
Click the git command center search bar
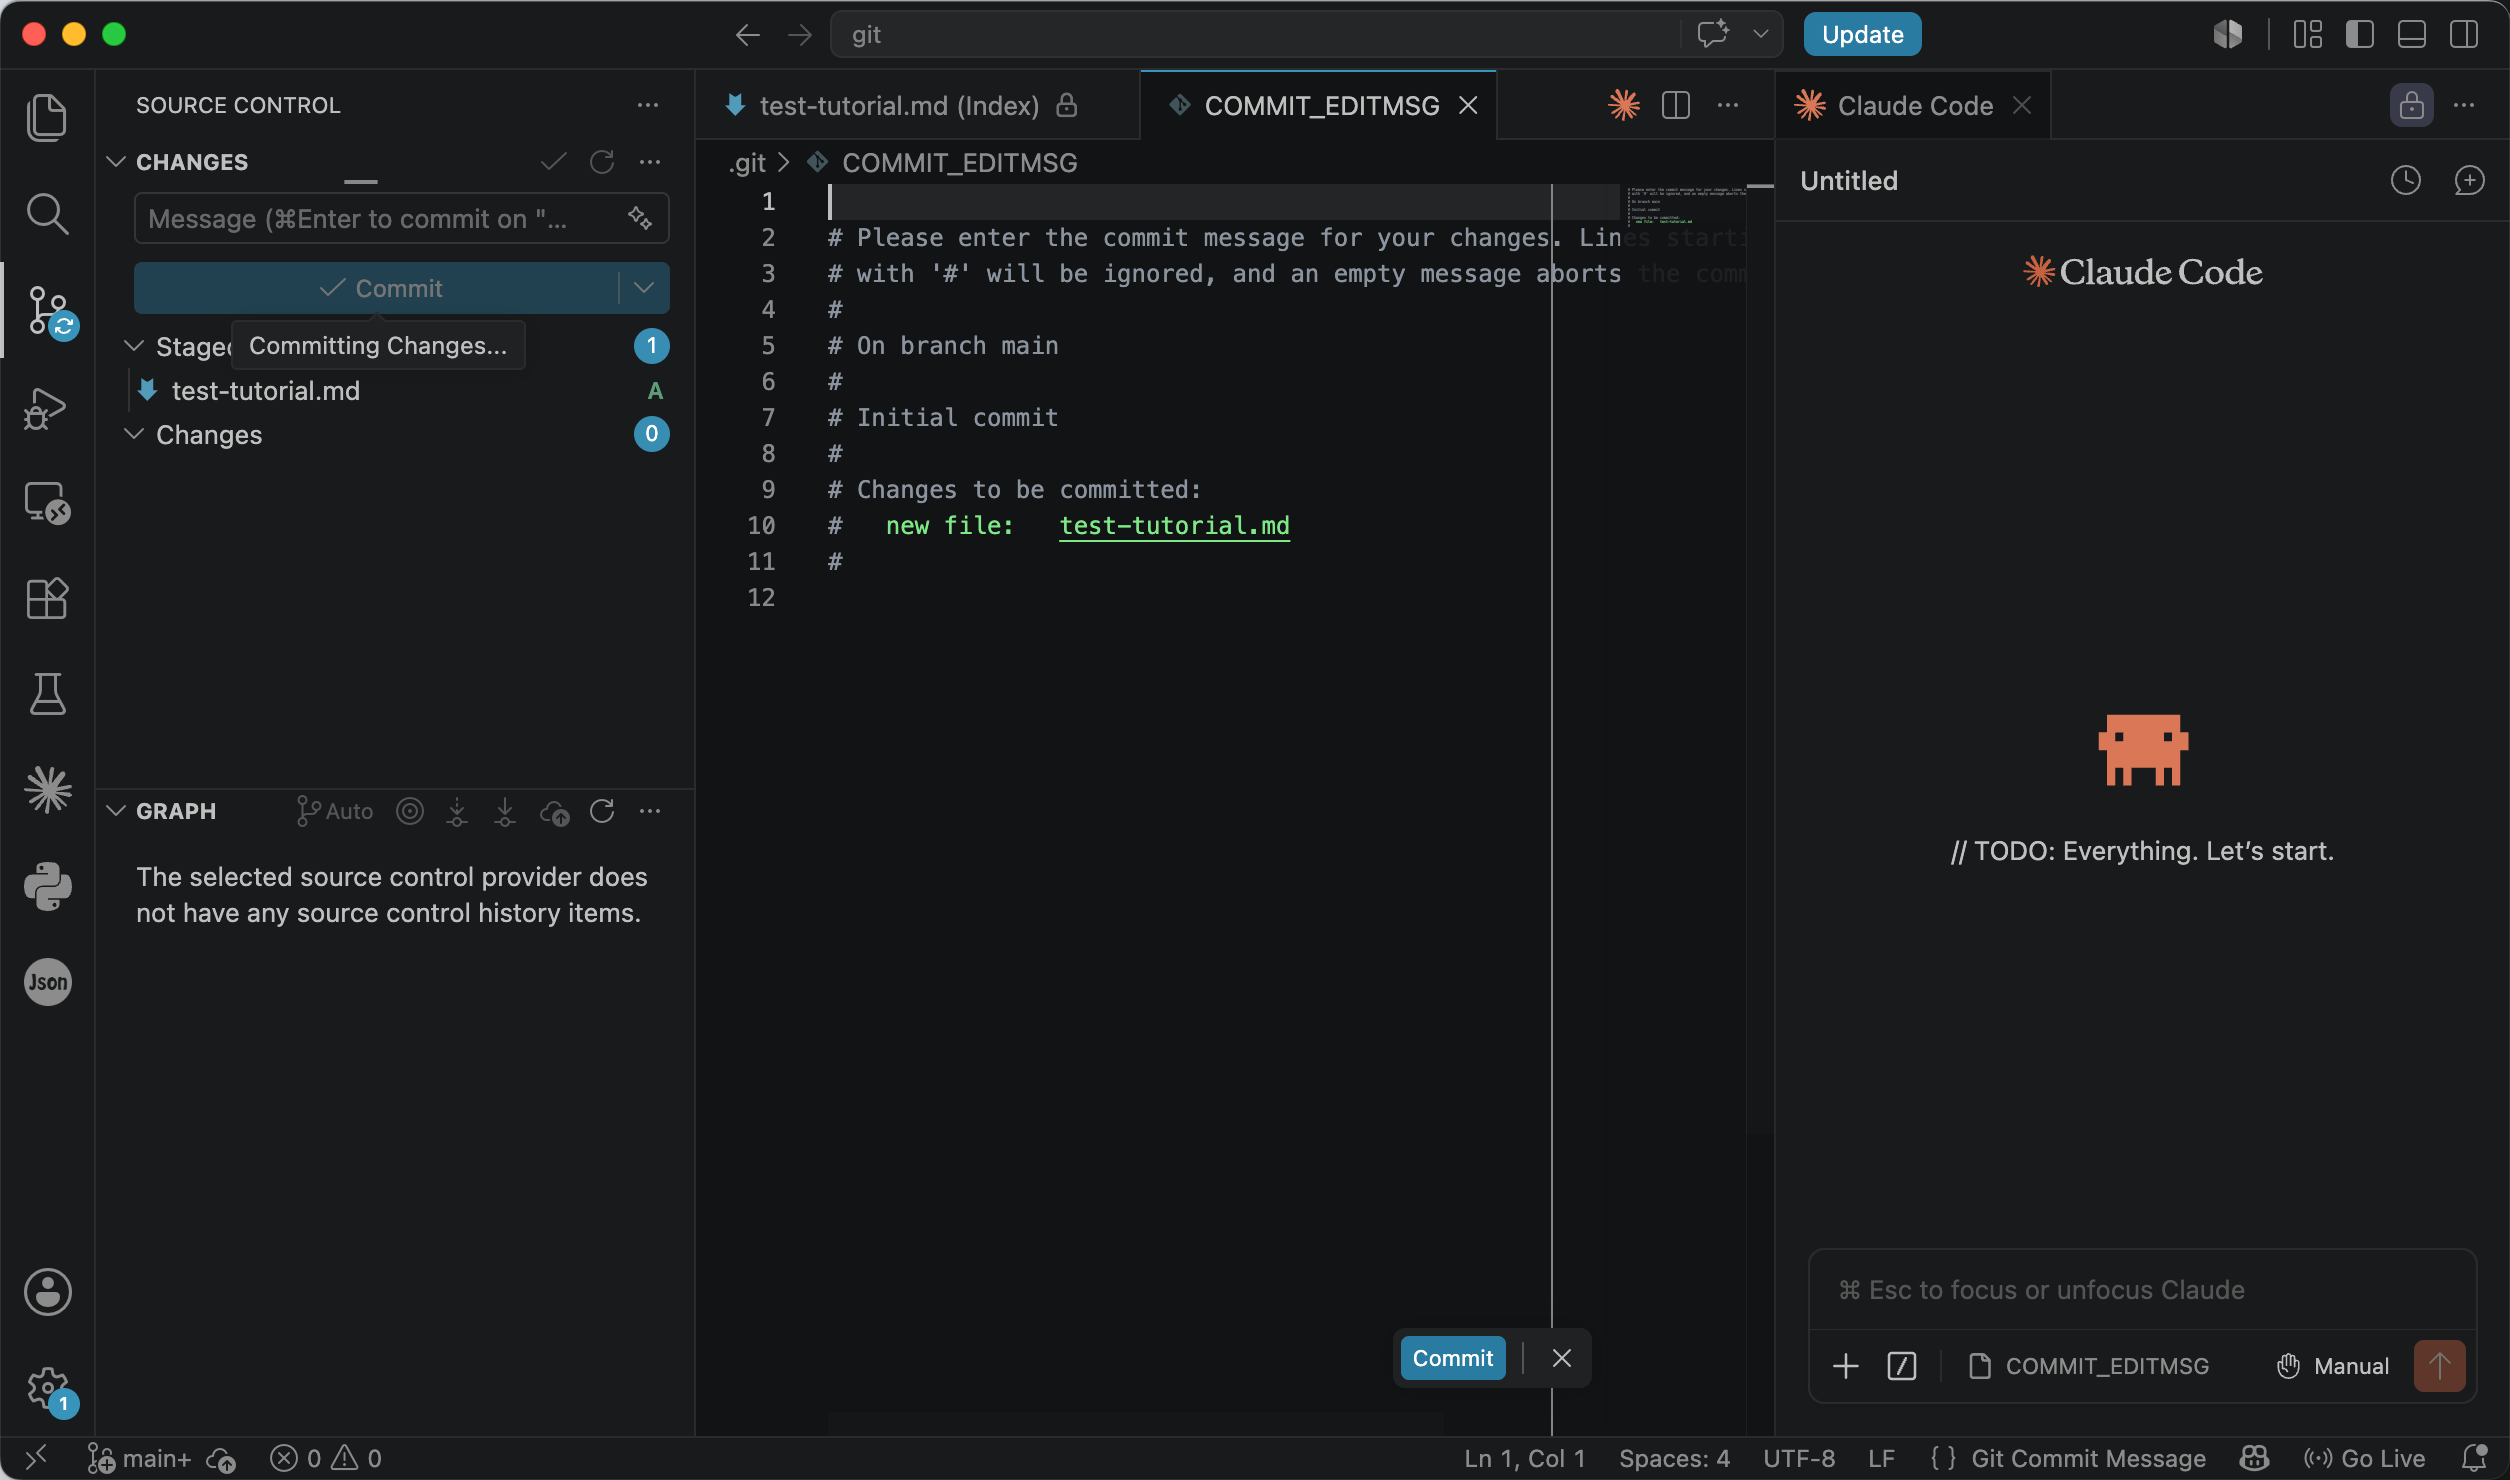(1254, 35)
